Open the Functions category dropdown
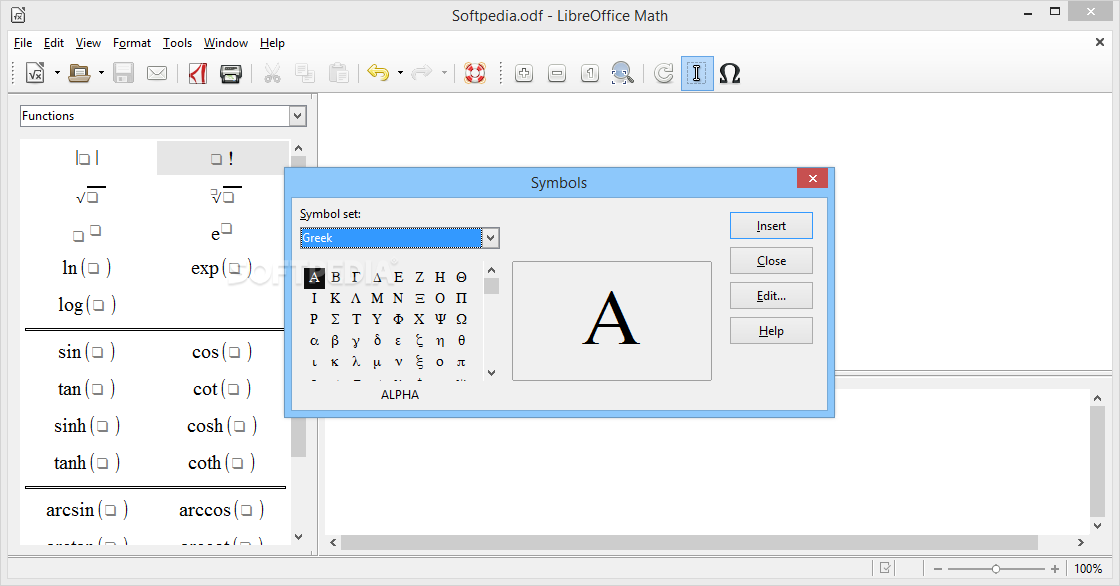The height and width of the screenshot is (586, 1120). point(298,116)
